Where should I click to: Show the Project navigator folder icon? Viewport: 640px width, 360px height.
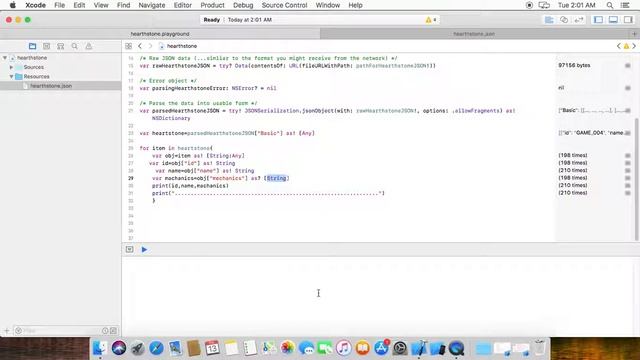(x=32, y=46)
